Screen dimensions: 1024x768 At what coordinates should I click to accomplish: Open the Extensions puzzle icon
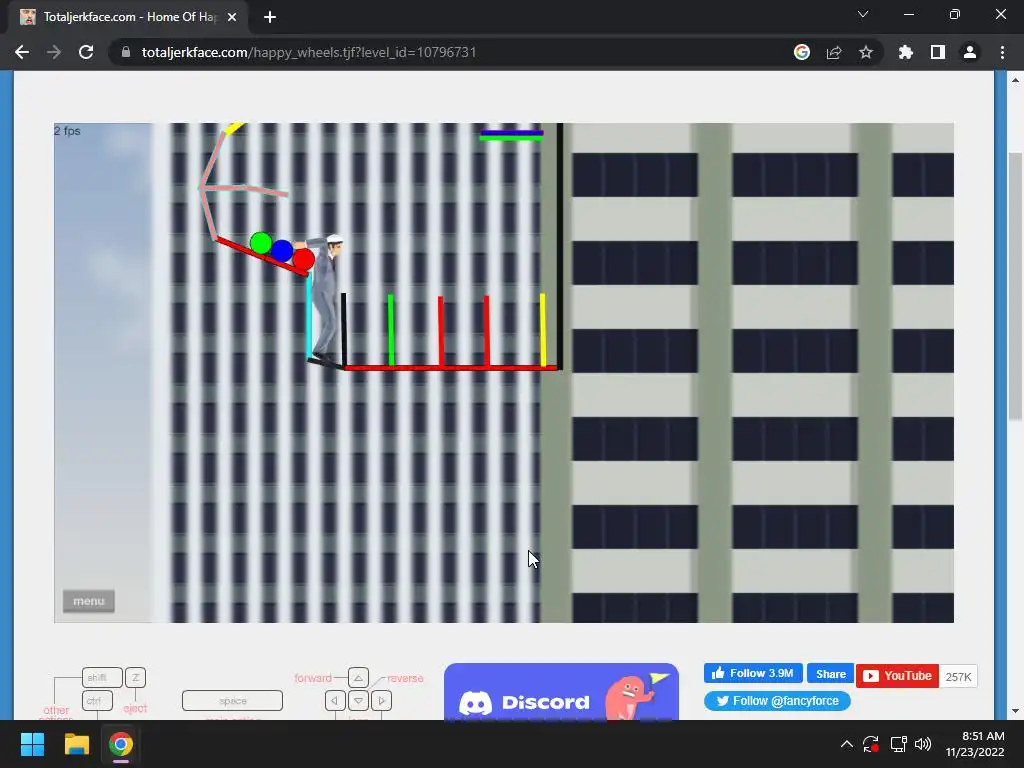[x=906, y=52]
